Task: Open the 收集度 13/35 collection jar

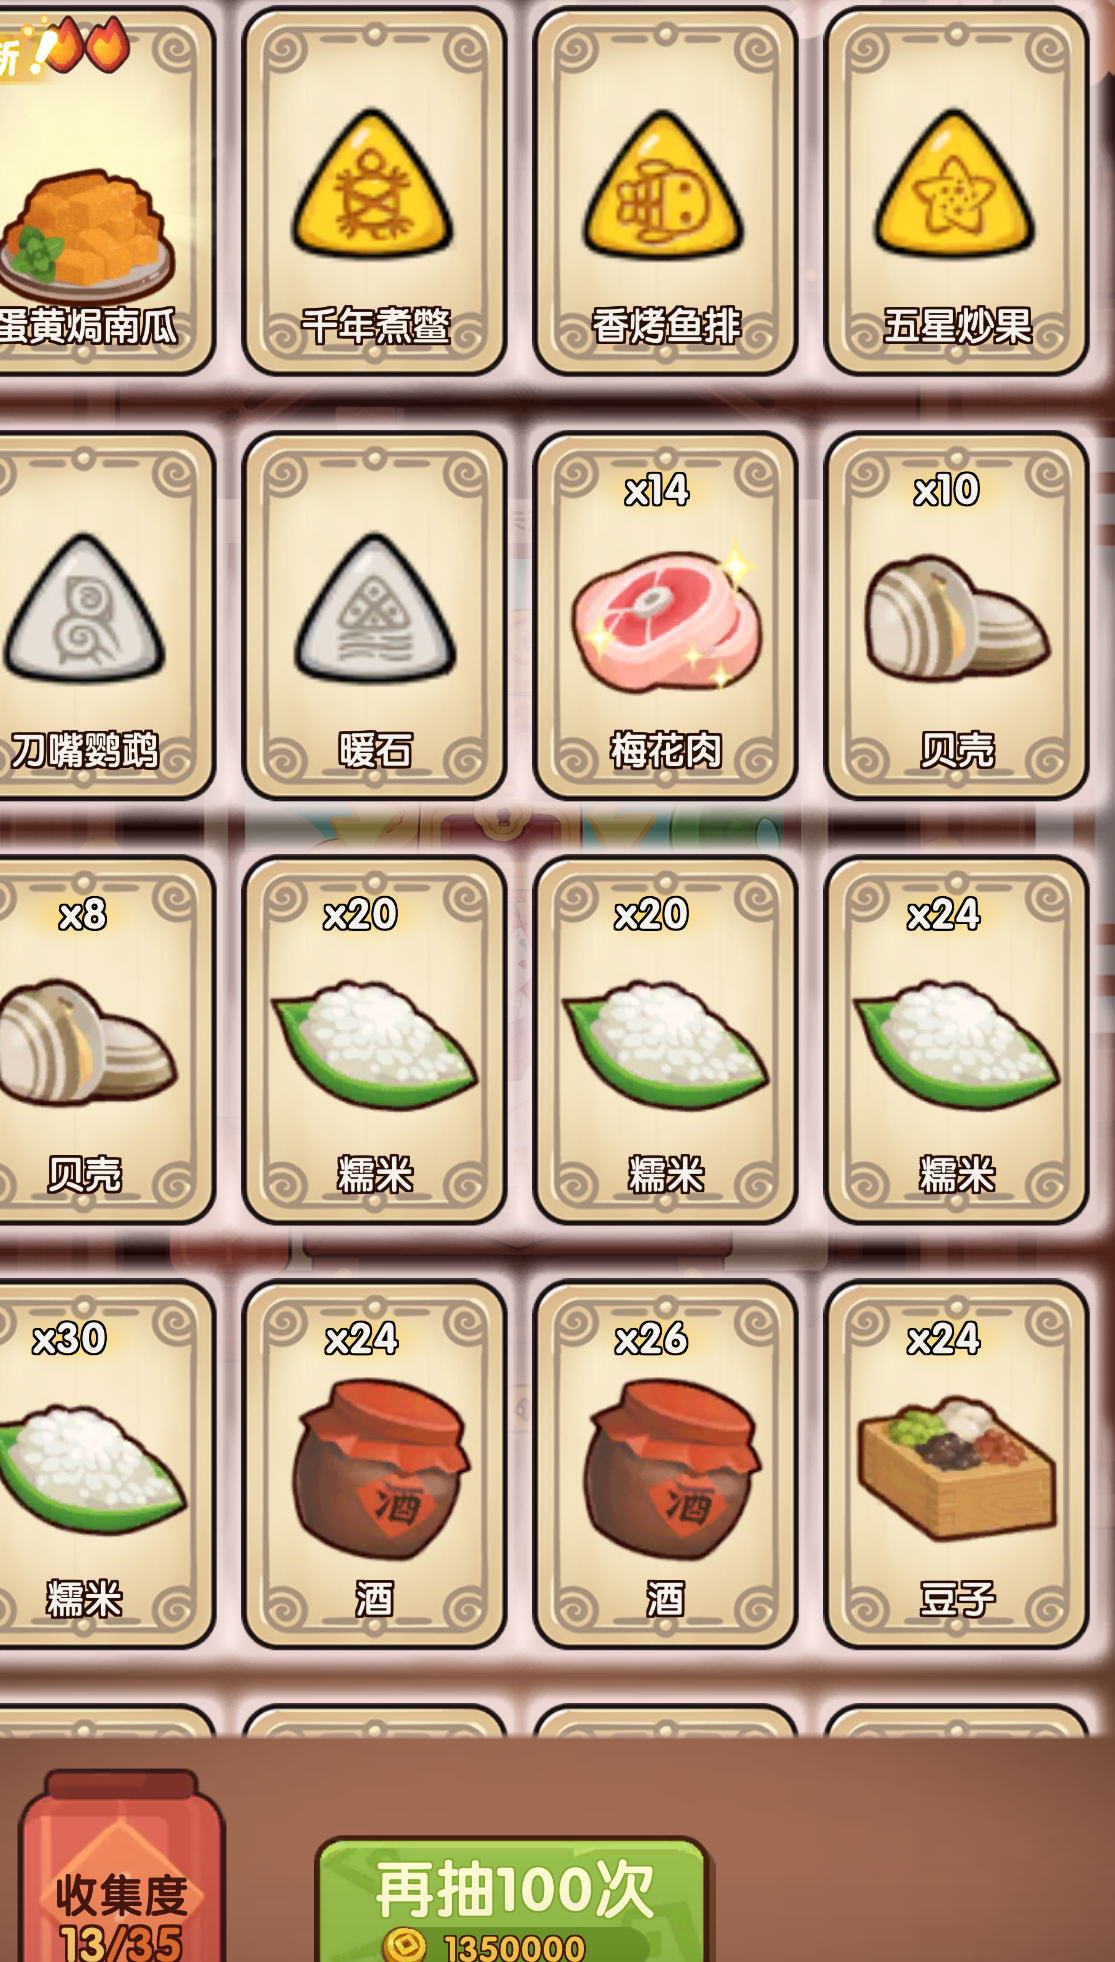Action: pos(122,1868)
